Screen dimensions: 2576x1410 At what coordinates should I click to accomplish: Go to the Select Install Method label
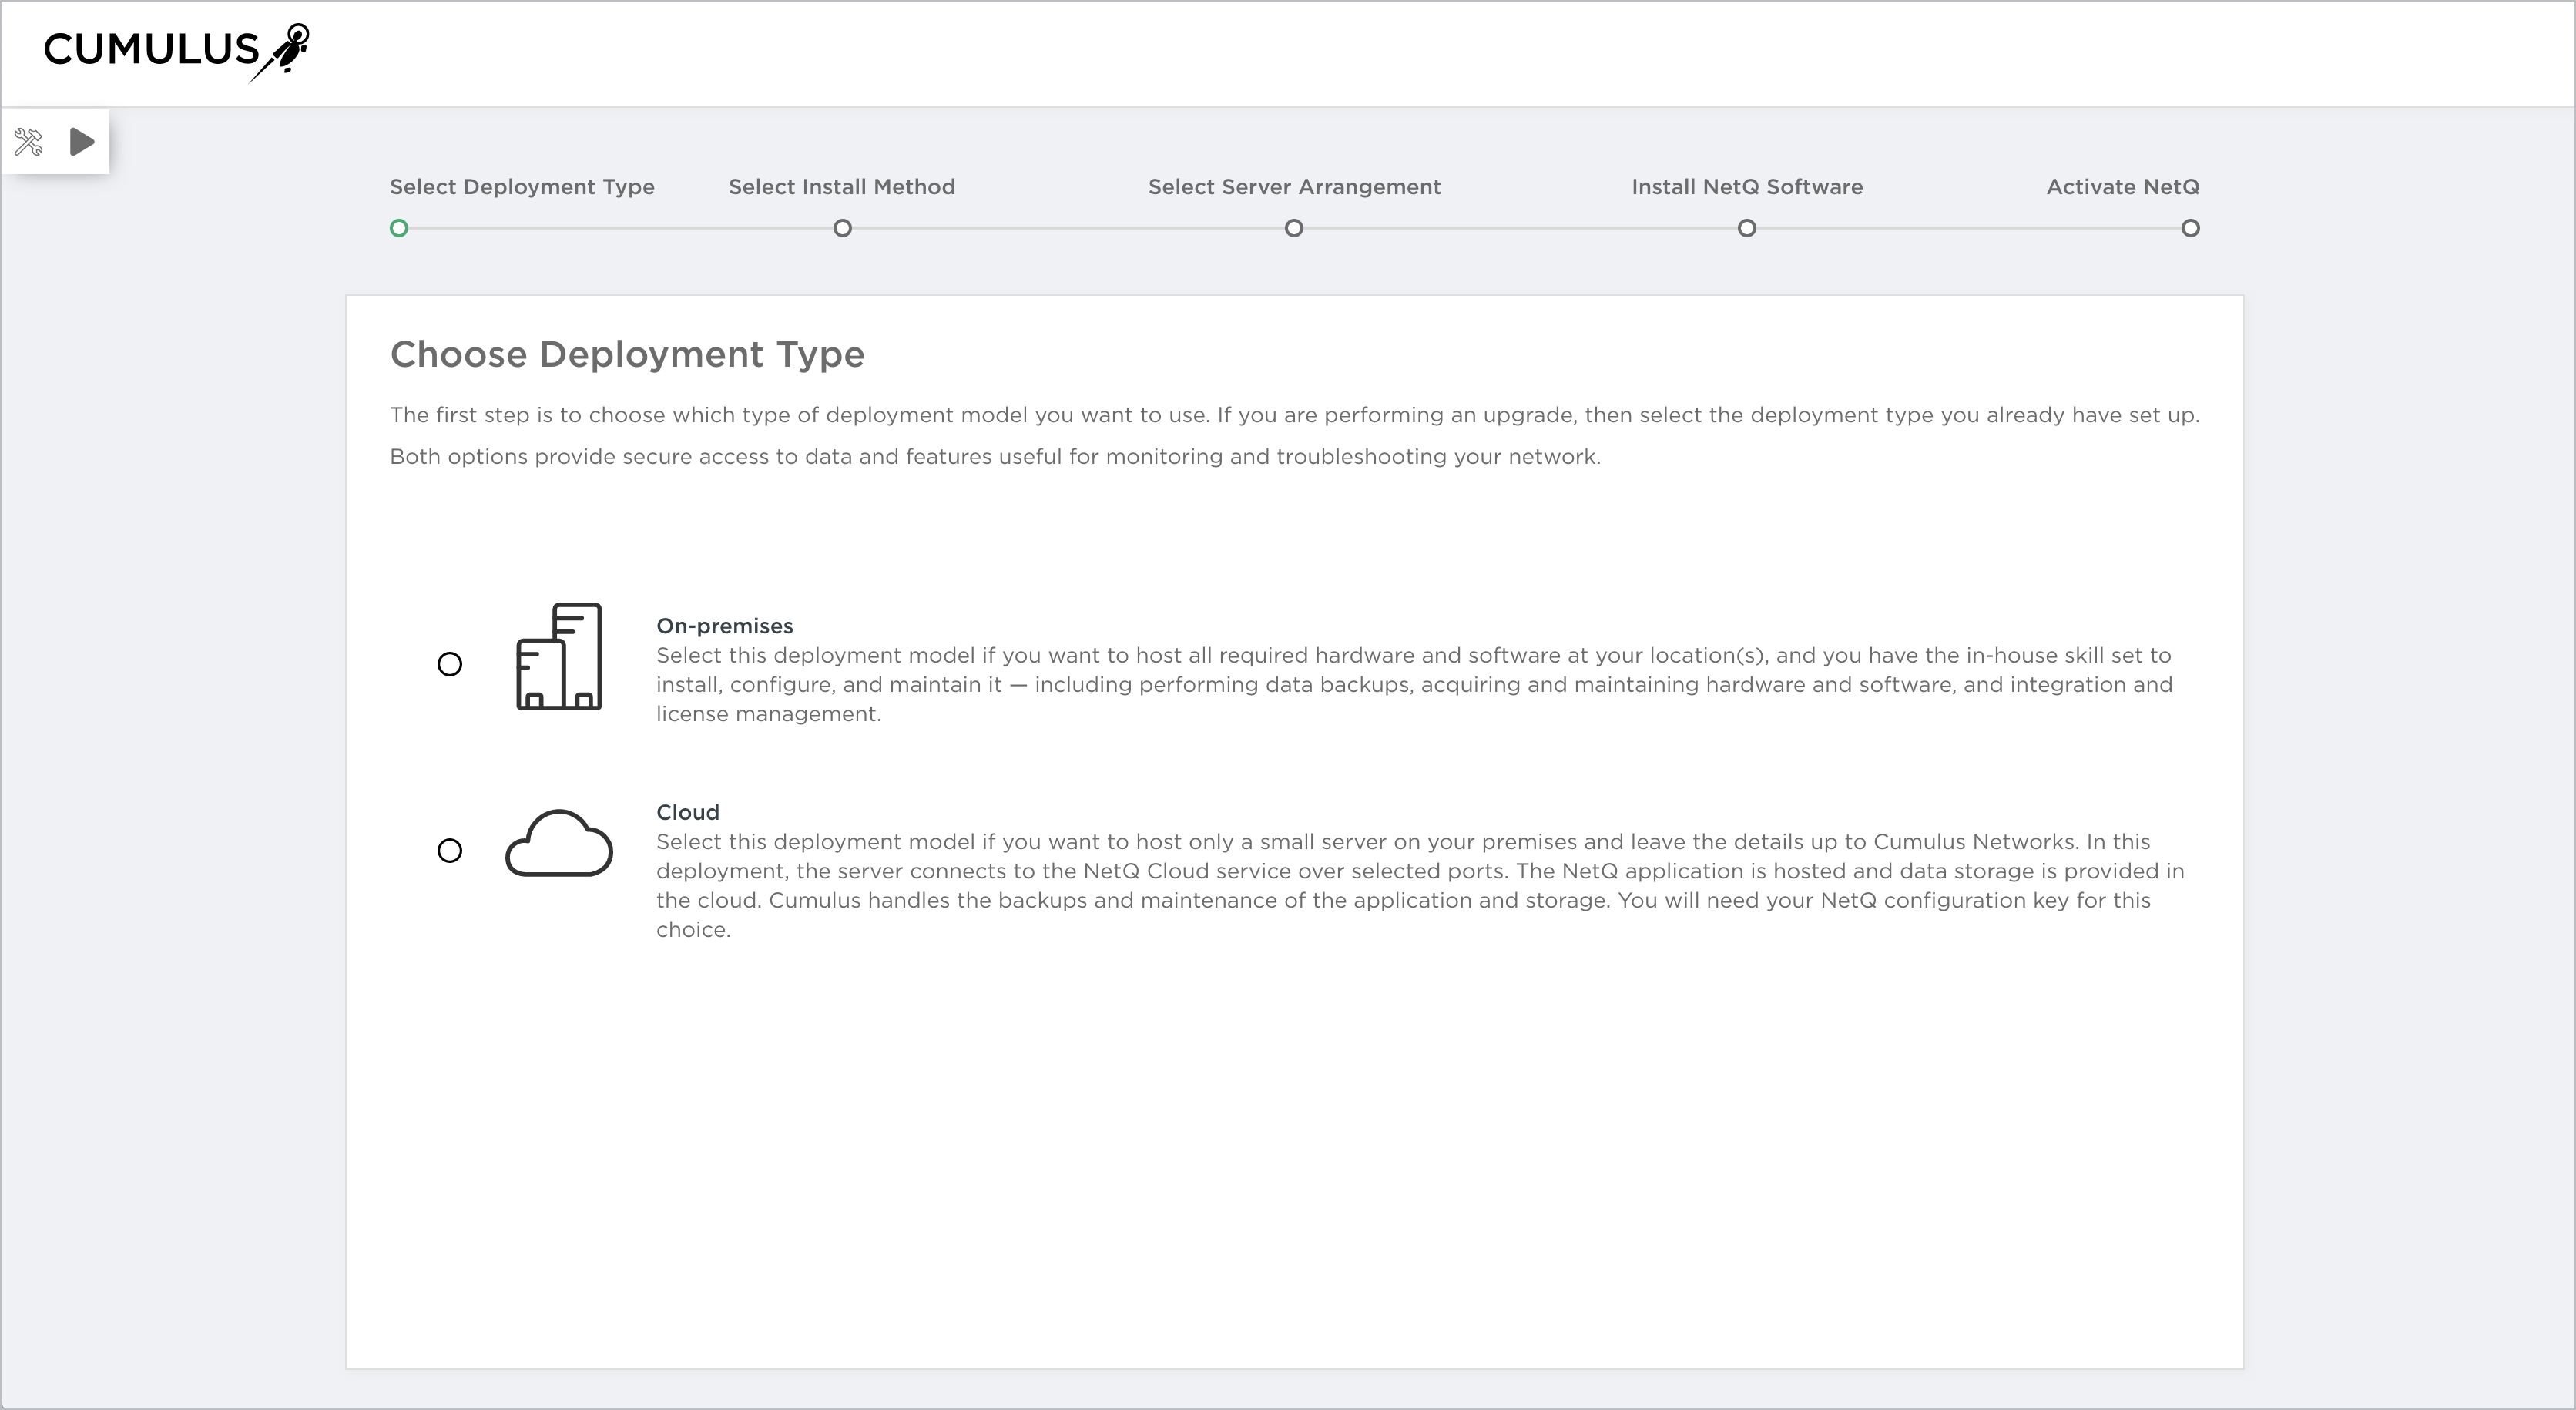pyautogui.click(x=842, y=187)
